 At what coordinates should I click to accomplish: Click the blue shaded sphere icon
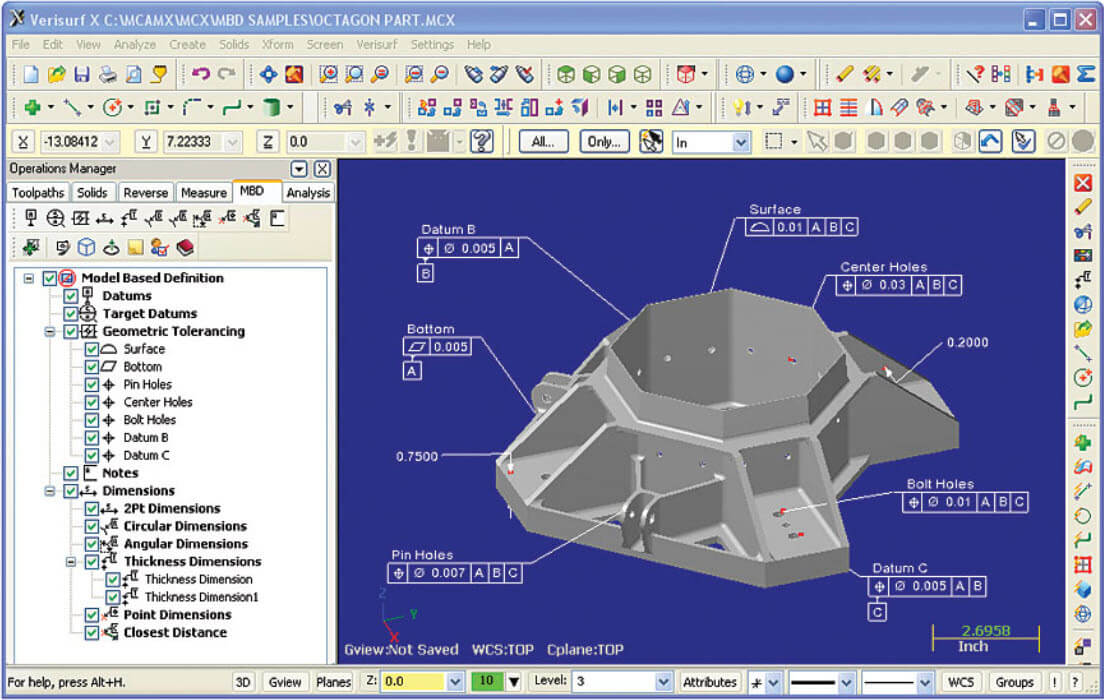(x=785, y=74)
